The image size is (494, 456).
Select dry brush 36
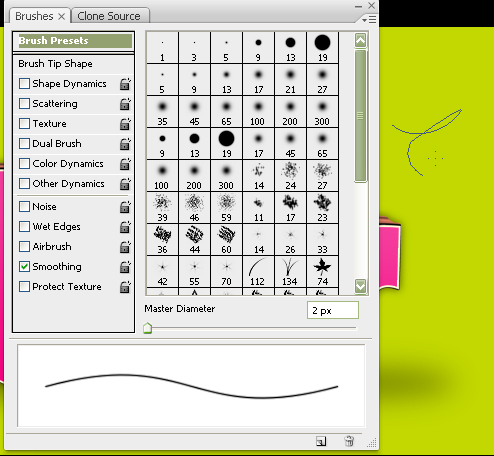pos(162,240)
